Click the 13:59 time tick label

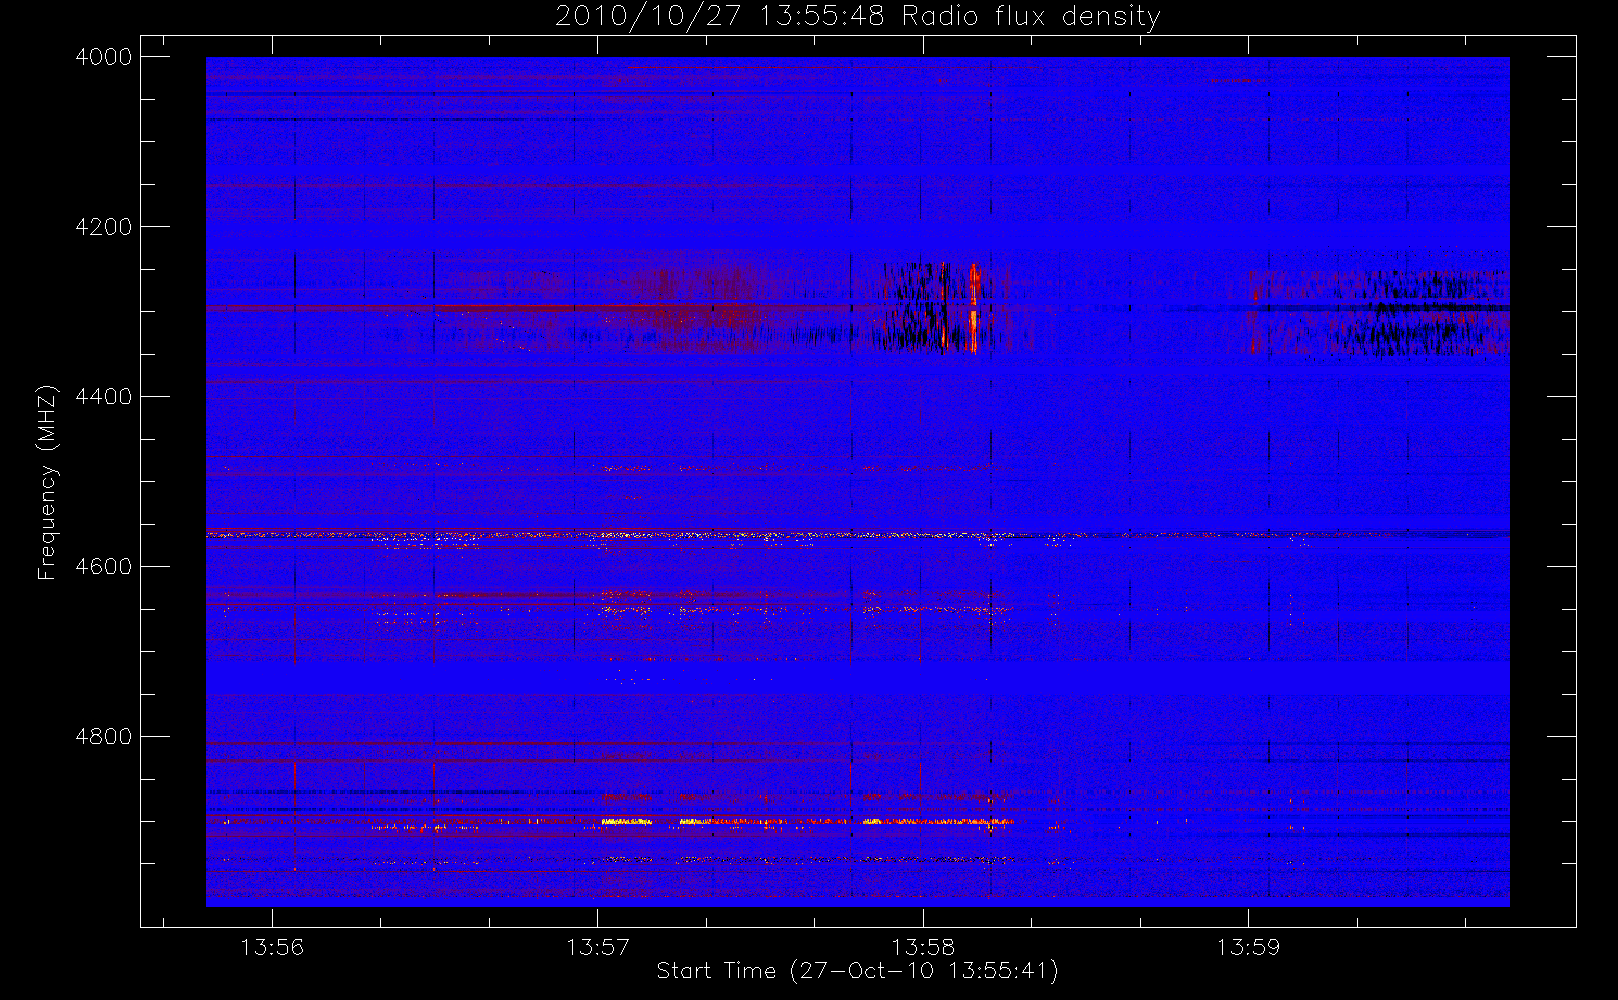(1248, 947)
